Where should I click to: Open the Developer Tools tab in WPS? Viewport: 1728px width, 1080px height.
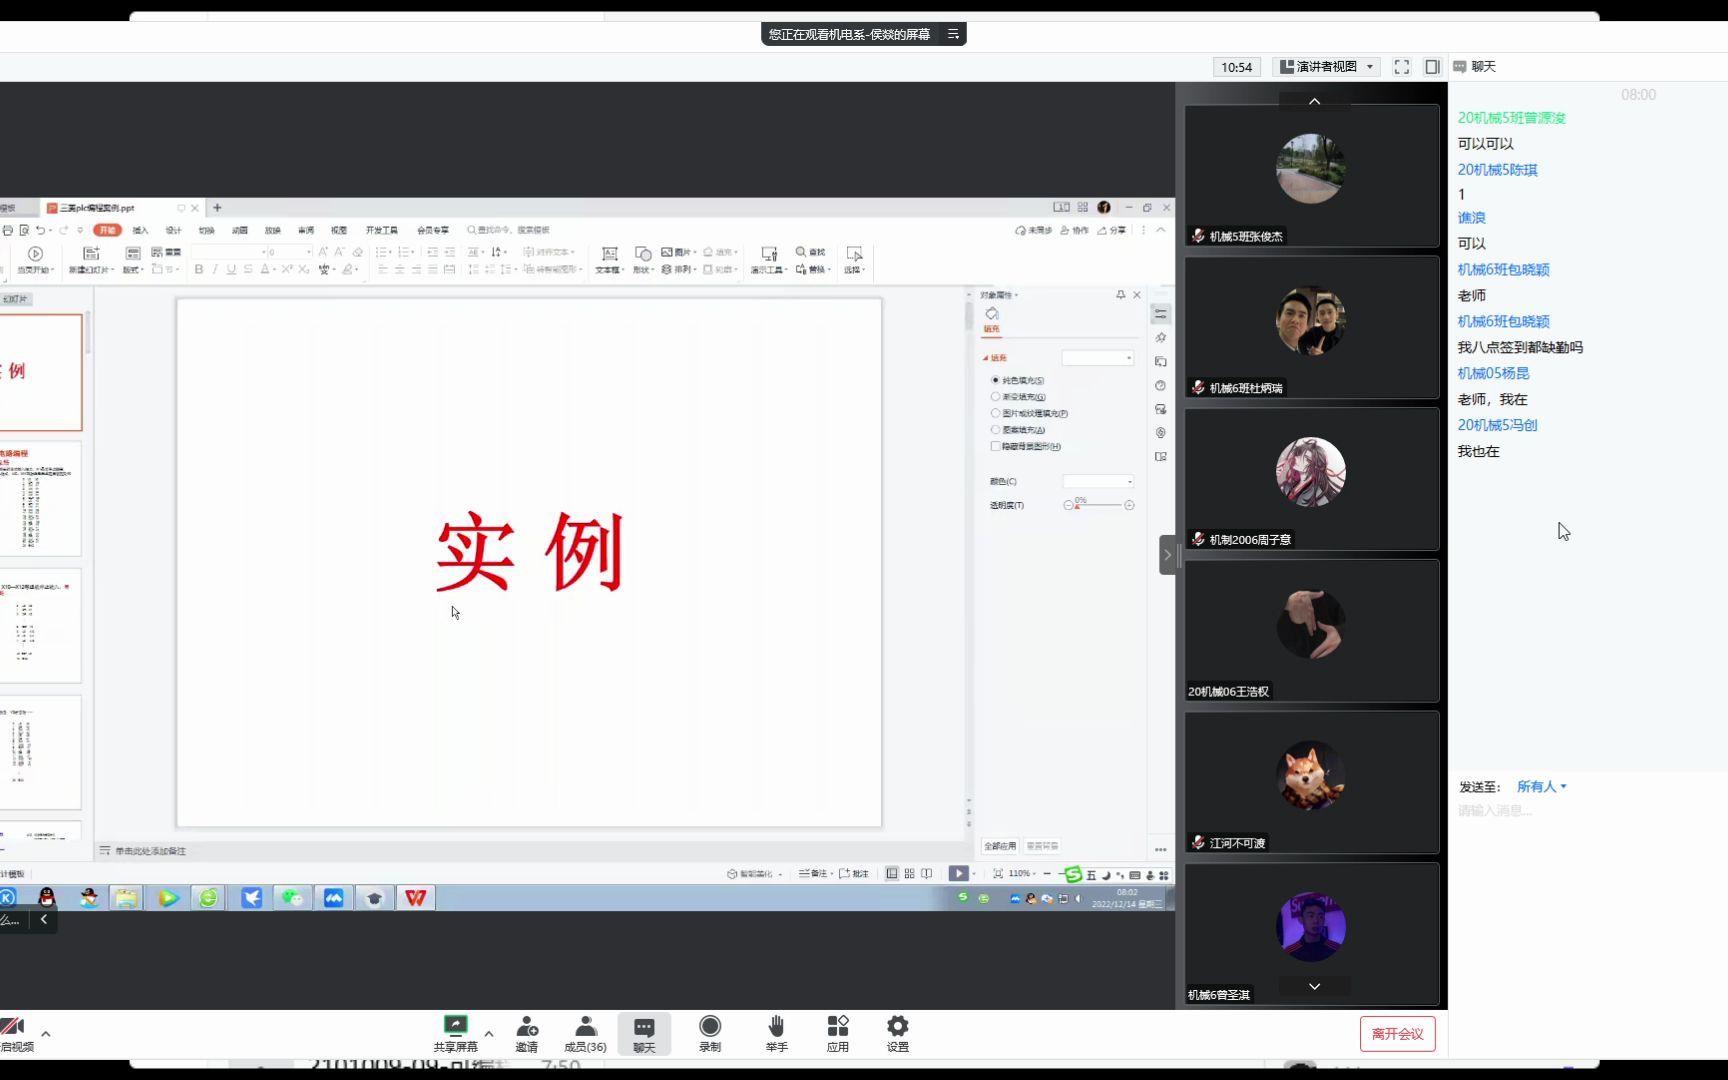pos(381,230)
